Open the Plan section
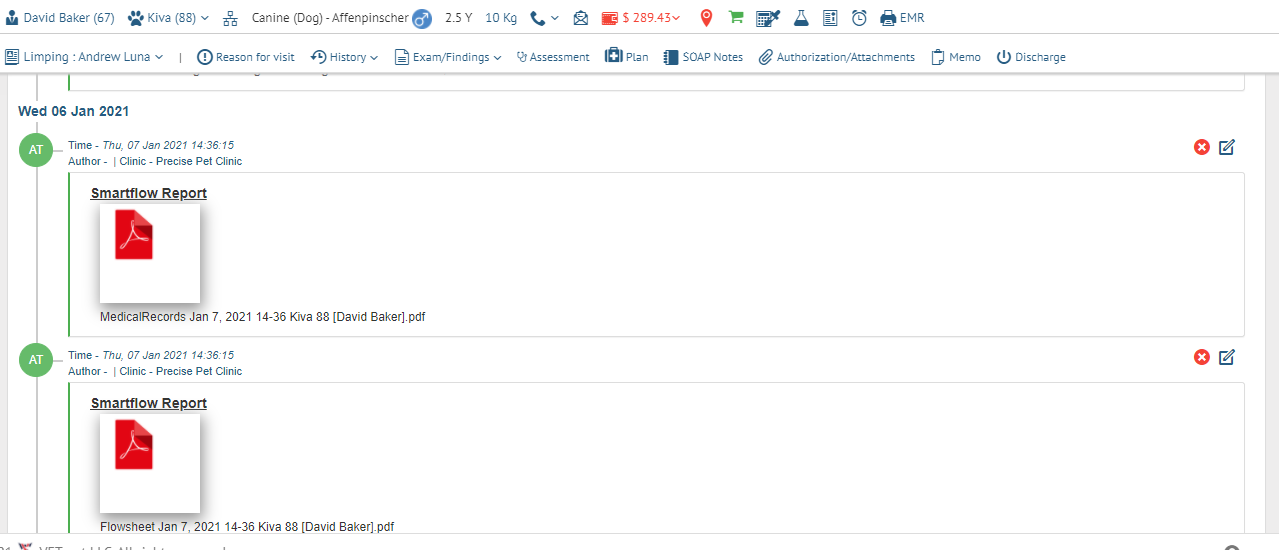Screen dimensions: 1279x550 click(627, 57)
